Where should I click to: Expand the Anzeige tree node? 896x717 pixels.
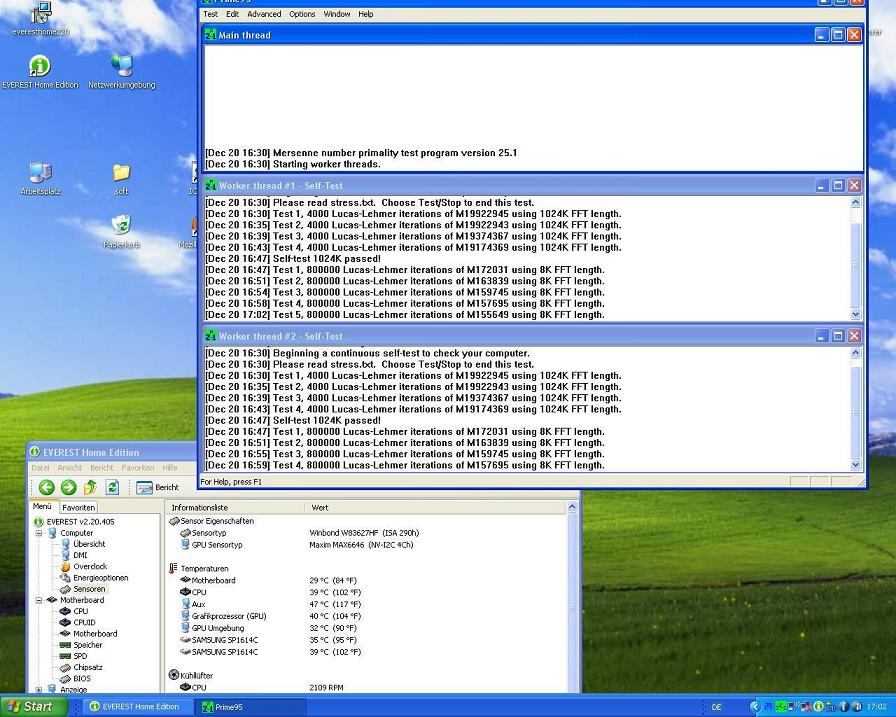pos(39,690)
